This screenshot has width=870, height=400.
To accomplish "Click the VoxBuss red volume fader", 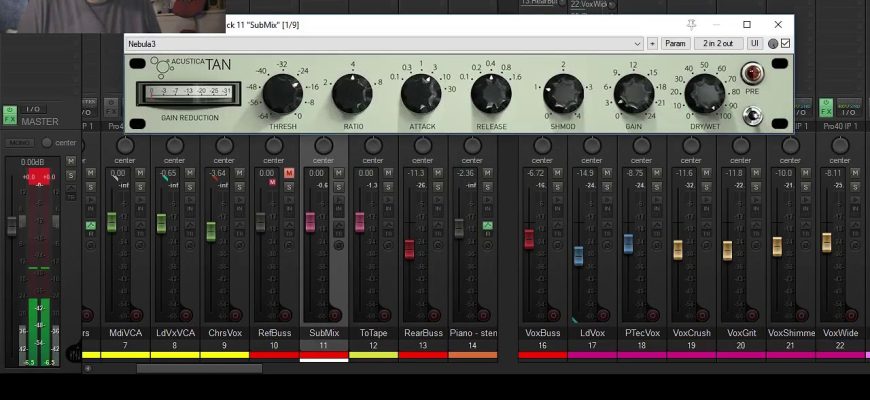I will tap(529, 238).
